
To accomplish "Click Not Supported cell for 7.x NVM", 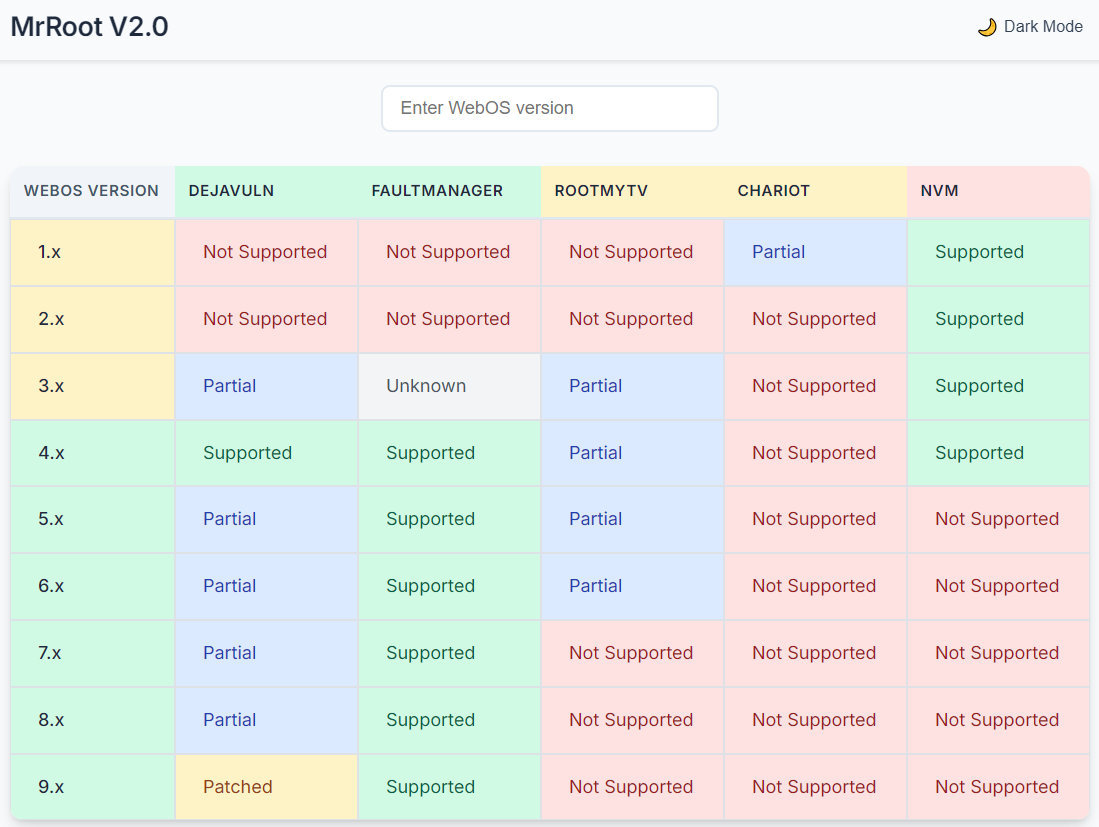I will pos(996,653).
